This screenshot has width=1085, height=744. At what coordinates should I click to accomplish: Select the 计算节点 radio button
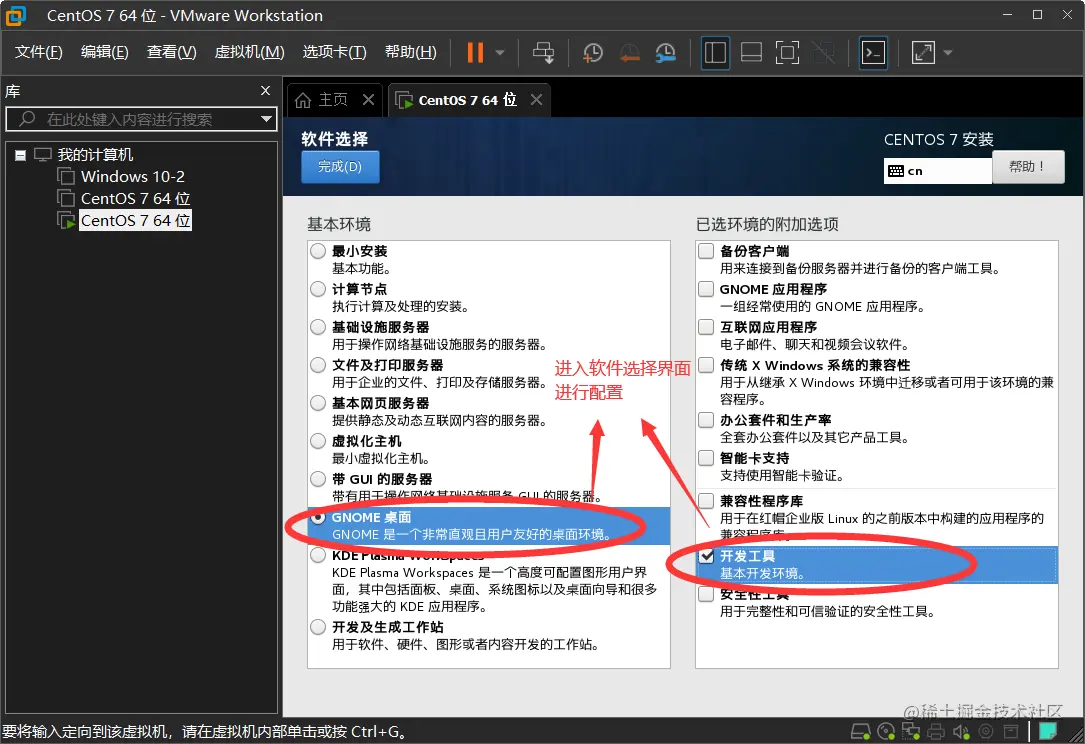pyautogui.click(x=318, y=289)
